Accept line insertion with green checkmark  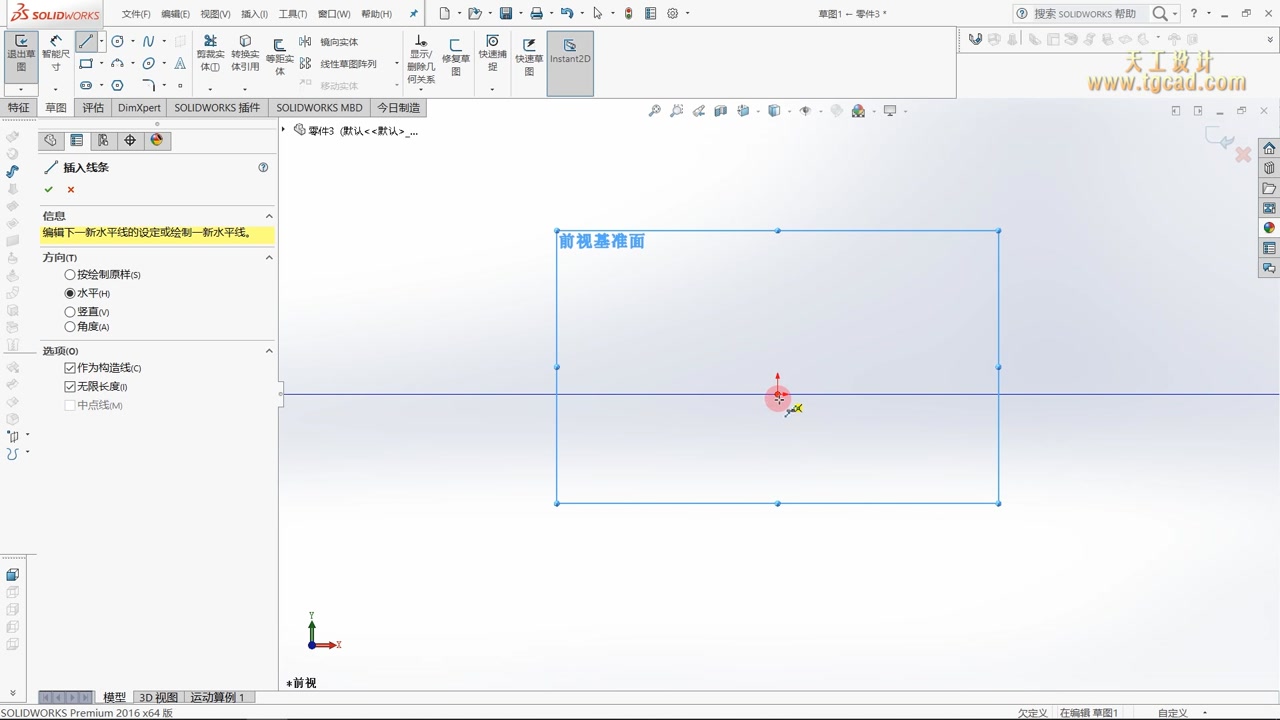[x=48, y=189]
